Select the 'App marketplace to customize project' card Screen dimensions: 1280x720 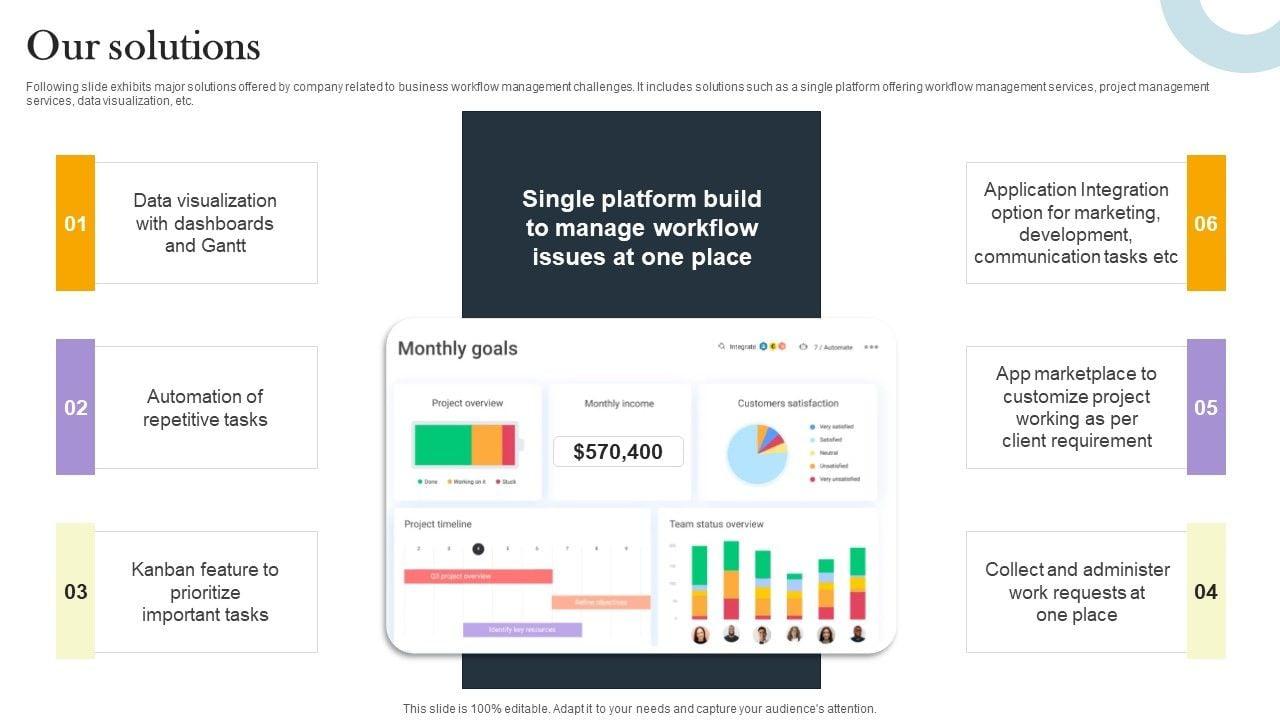point(1077,407)
